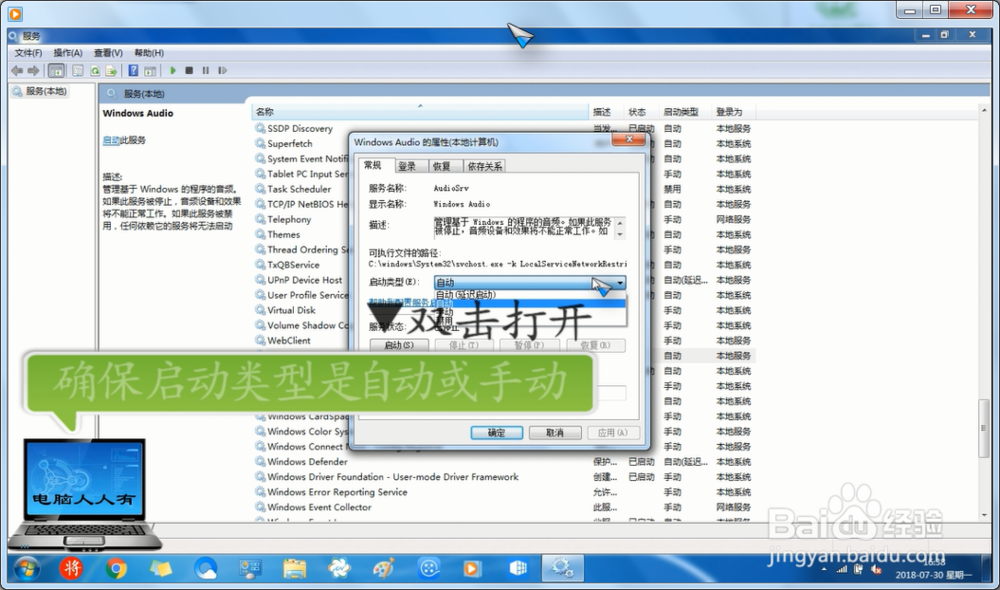Sort by the 启动类型 column header
The width and height of the screenshot is (1000, 590).
click(x=686, y=112)
